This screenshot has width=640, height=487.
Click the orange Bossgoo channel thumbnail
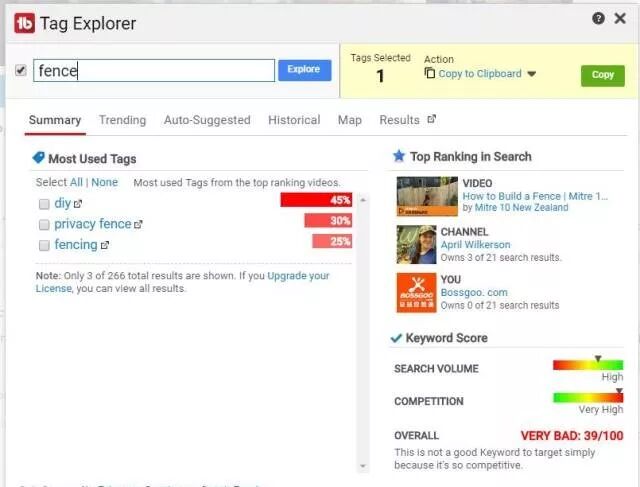click(416, 293)
